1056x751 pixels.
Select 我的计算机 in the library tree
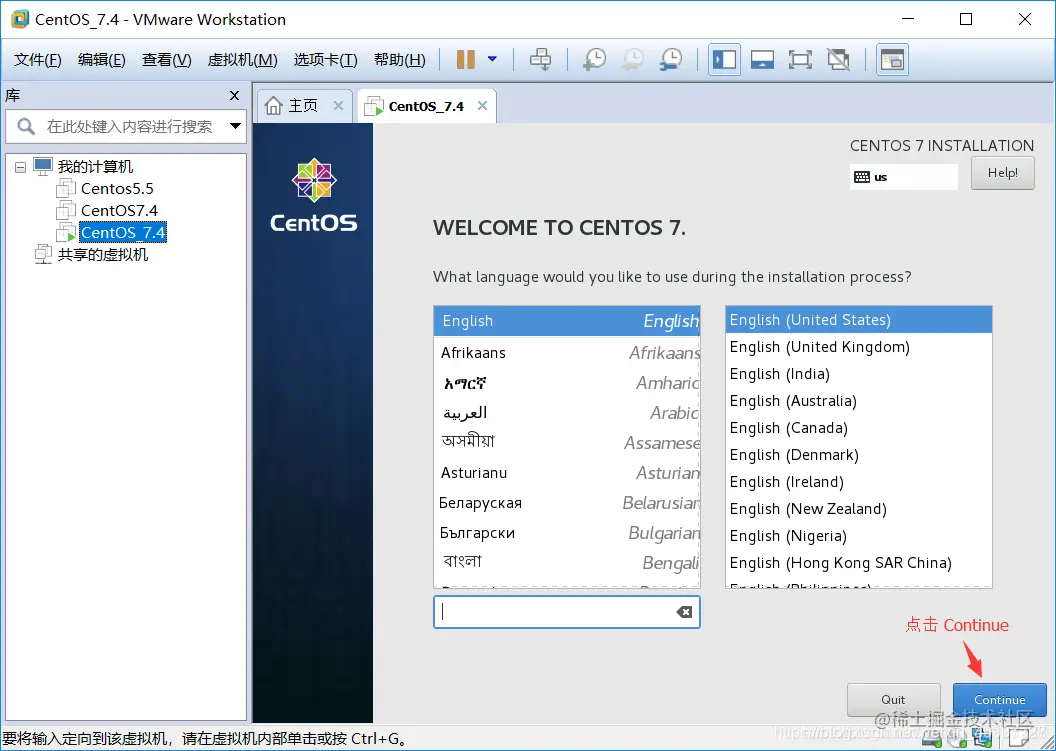click(x=95, y=166)
